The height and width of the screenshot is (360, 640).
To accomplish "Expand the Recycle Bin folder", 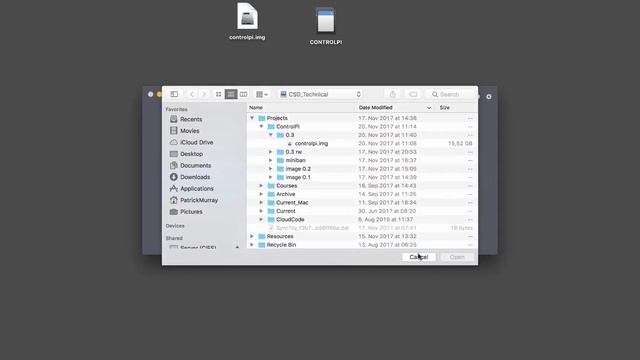I will click(x=252, y=245).
